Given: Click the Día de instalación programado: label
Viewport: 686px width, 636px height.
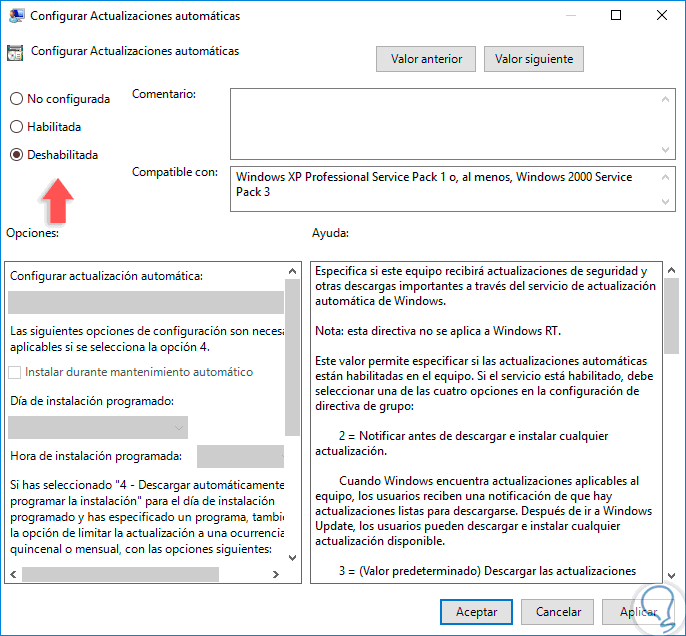Looking at the screenshot, I should click(x=92, y=401).
